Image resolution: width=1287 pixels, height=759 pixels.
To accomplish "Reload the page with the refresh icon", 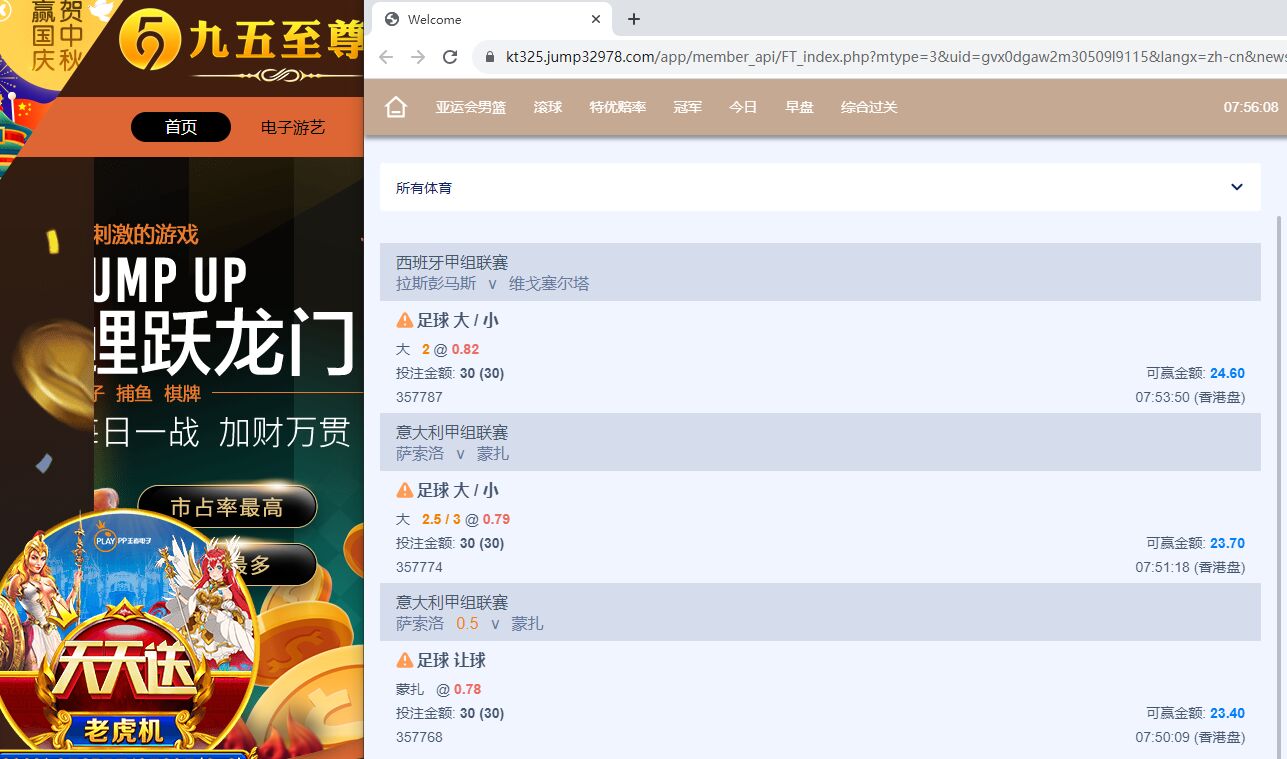I will (450, 57).
